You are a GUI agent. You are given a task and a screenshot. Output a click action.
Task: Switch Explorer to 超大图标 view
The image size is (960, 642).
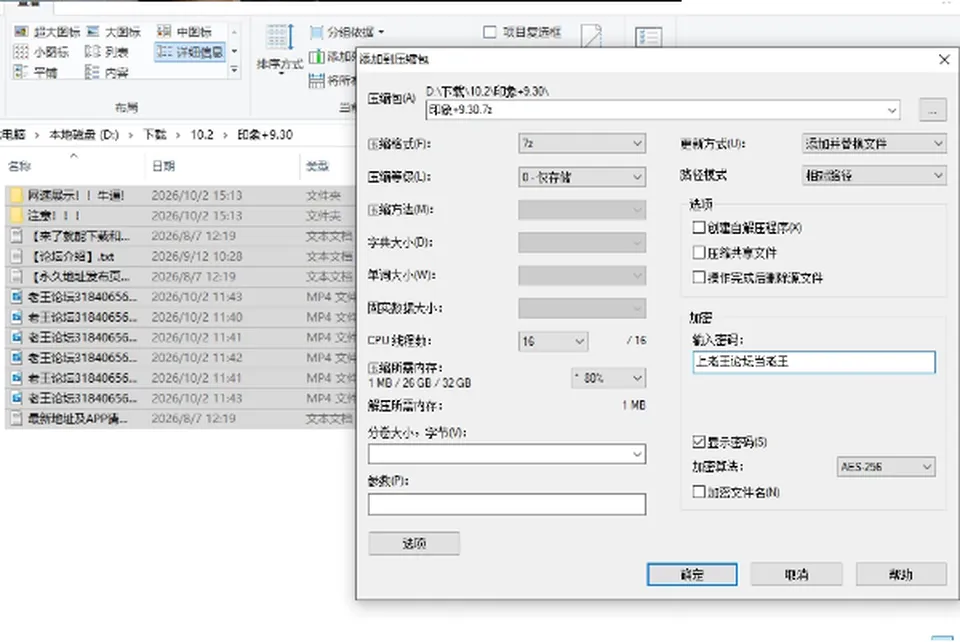tap(47, 31)
